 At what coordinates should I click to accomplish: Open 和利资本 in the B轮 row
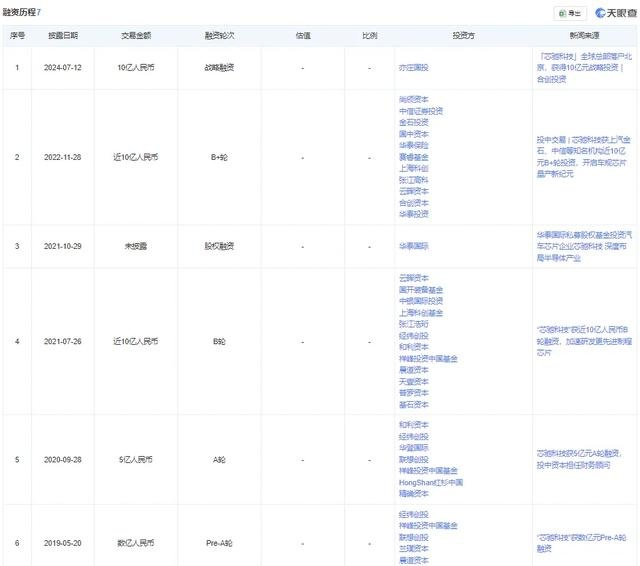point(413,347)
